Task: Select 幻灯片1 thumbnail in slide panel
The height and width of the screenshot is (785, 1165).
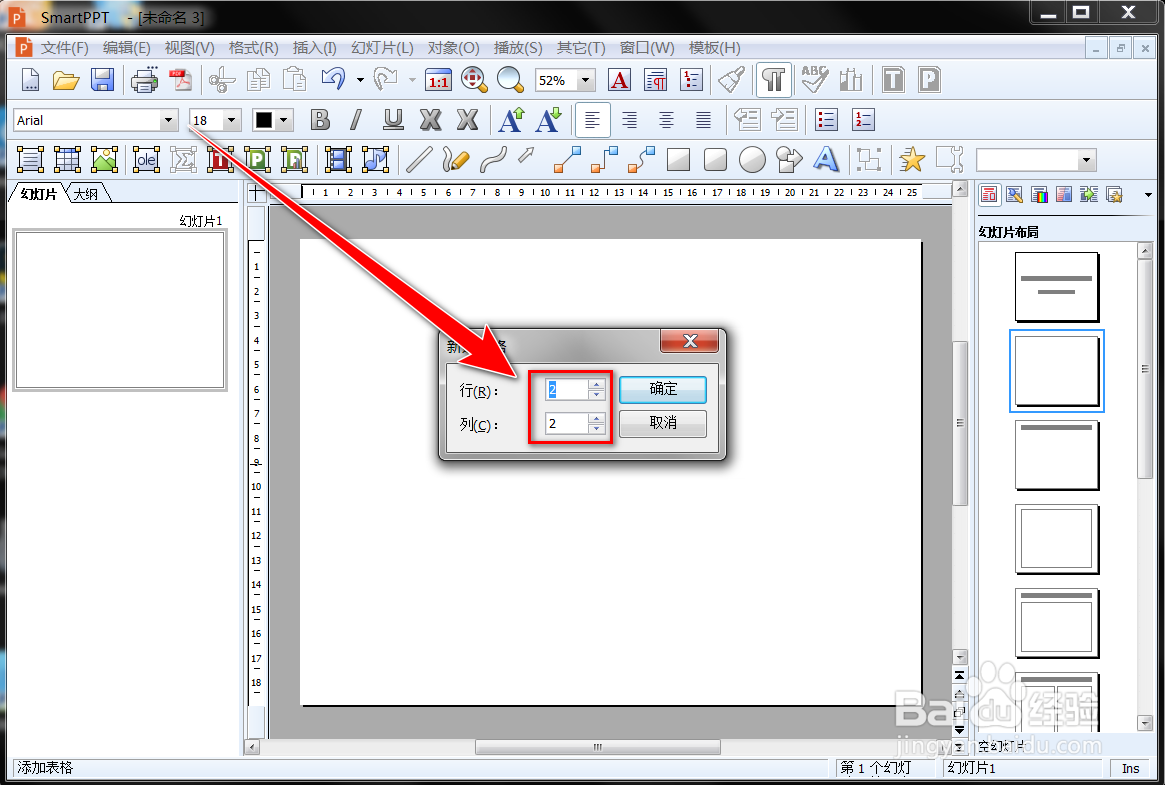Action: 120,310
